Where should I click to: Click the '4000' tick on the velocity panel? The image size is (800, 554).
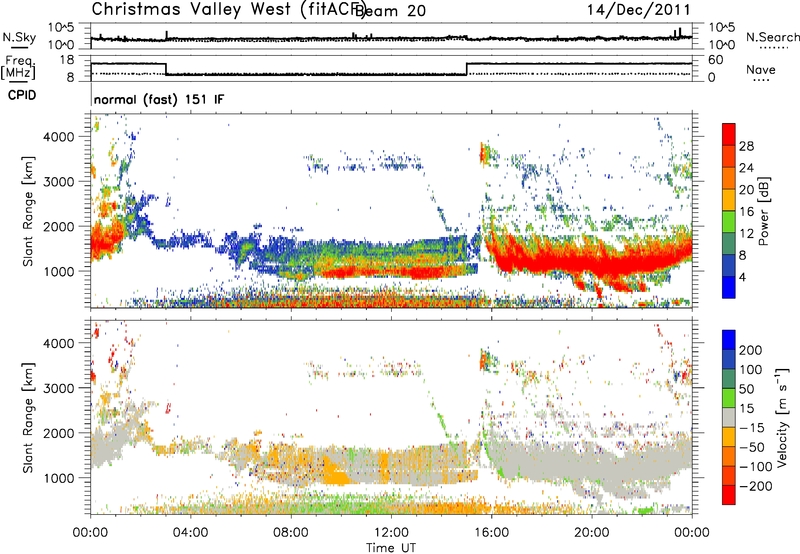click(x=58, y=343)
